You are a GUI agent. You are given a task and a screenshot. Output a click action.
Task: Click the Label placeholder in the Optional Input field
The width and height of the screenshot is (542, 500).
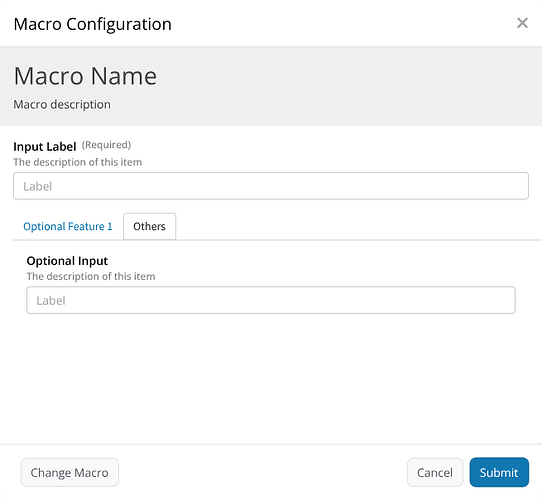click(51, 300)
